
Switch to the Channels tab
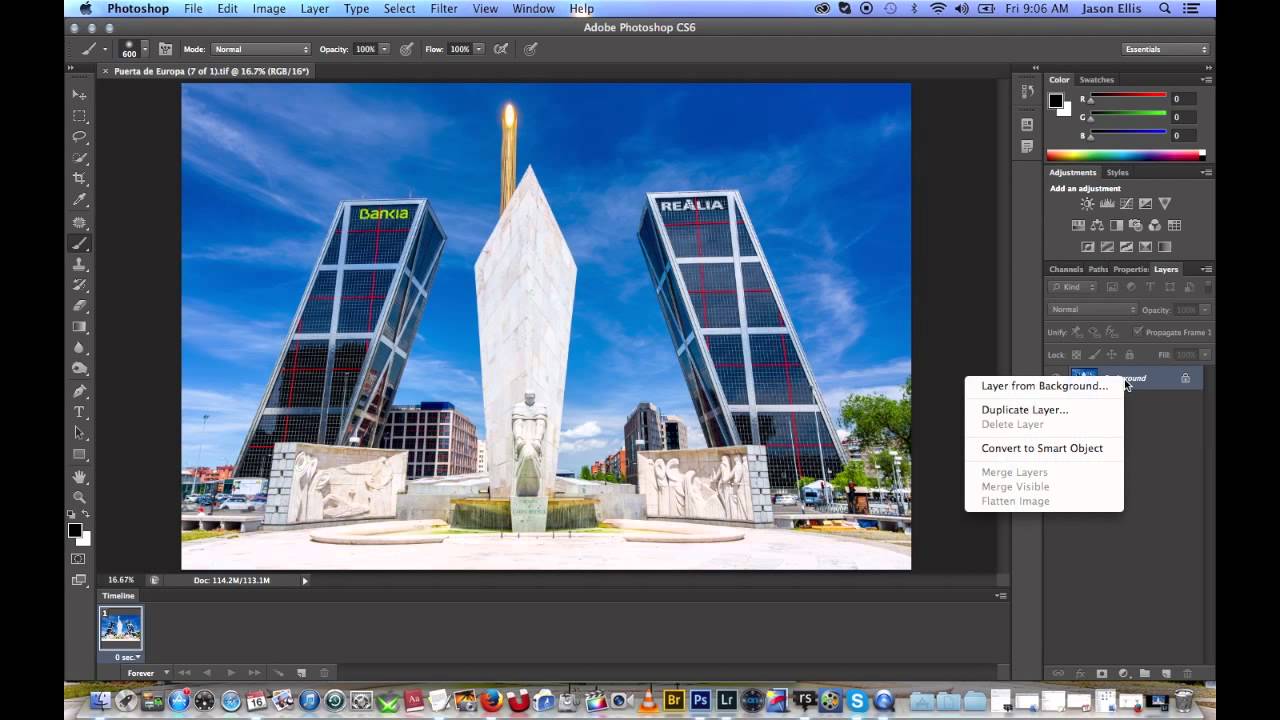(1066, 269)
